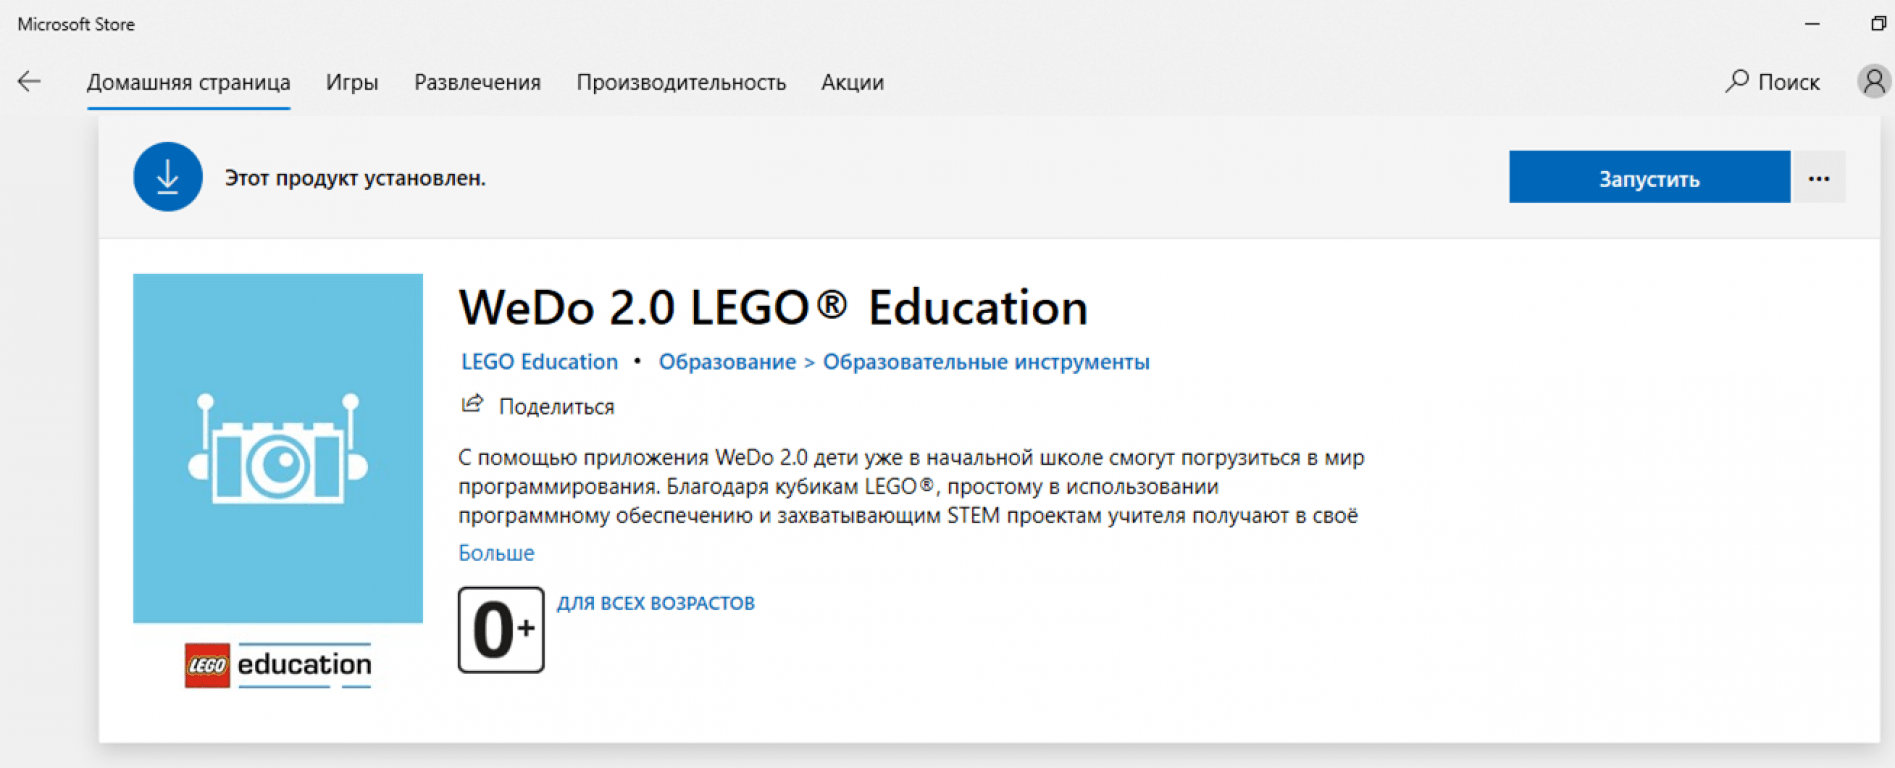Click the search magnifier icon
The width and height of the screenshot is (1895, 768).
1737,81
